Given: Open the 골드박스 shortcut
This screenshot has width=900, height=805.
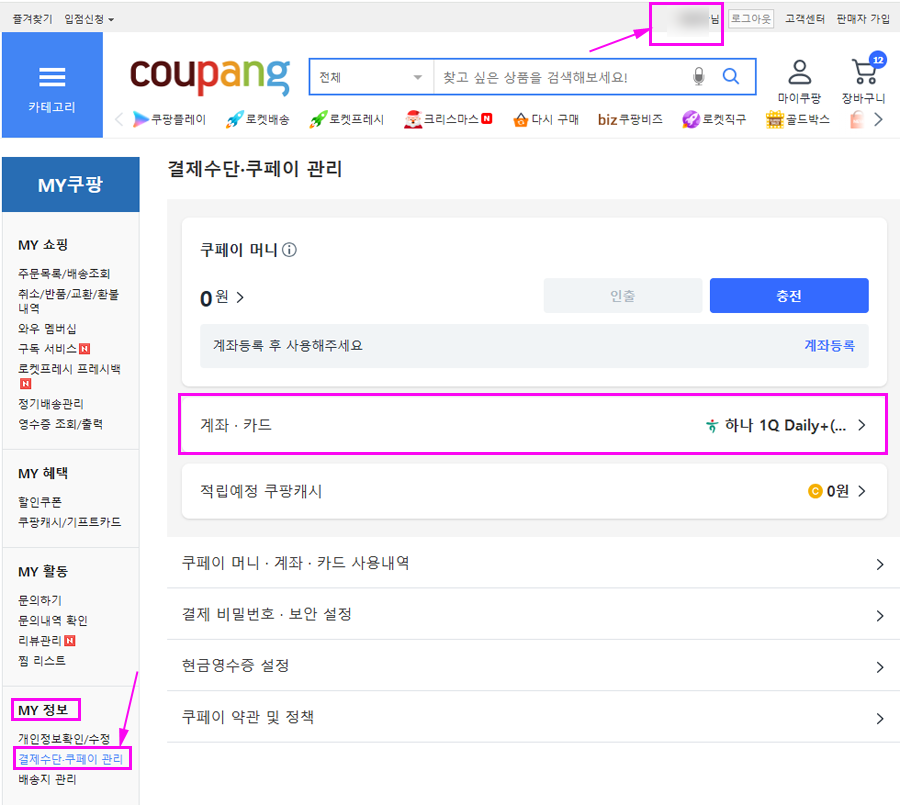Looking at the screenshot, I should pos(798,120).
